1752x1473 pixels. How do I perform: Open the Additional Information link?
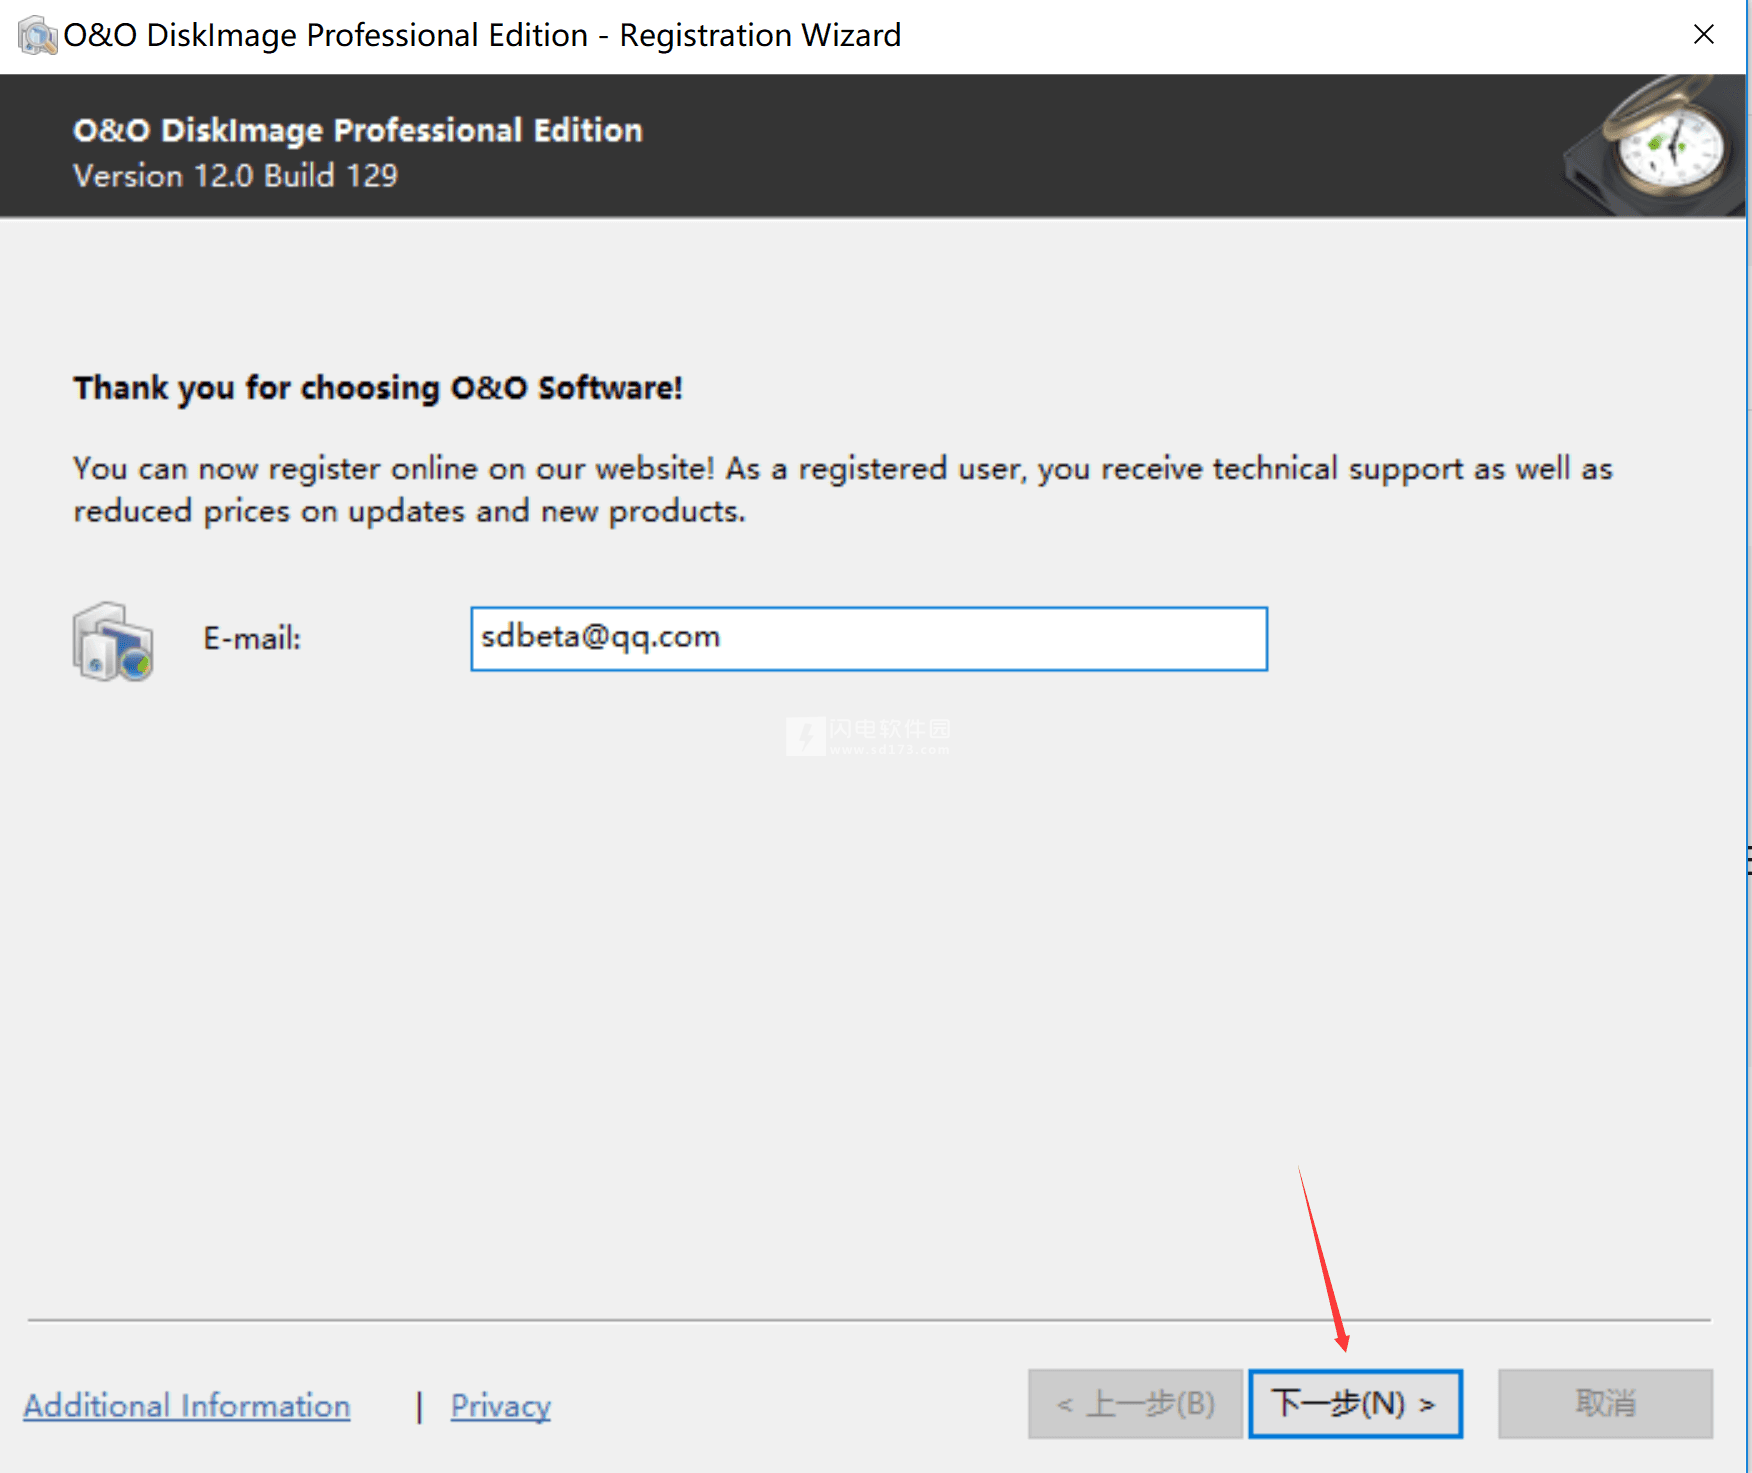pos(187,1405)
